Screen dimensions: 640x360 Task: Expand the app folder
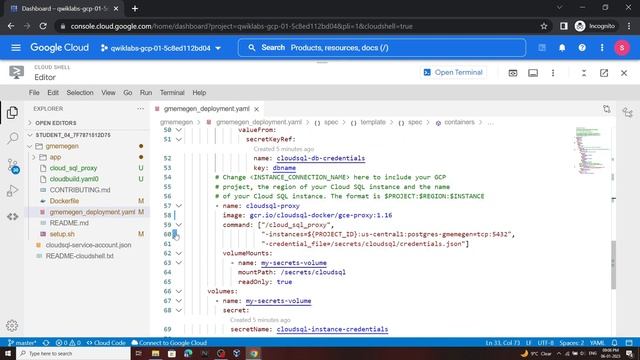[x=34, y=157]
